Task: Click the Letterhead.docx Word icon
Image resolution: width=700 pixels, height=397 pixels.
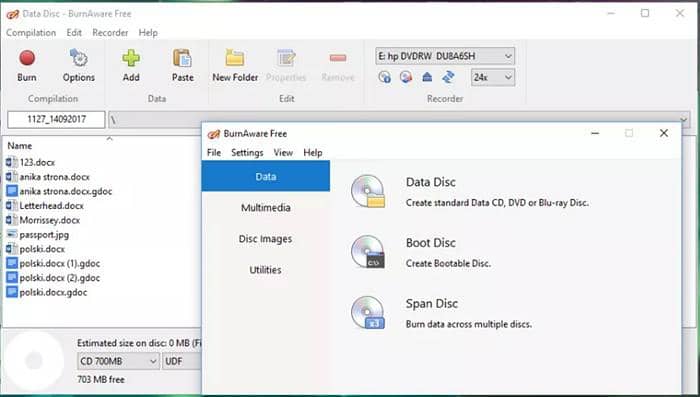Action: pos(12,205)
